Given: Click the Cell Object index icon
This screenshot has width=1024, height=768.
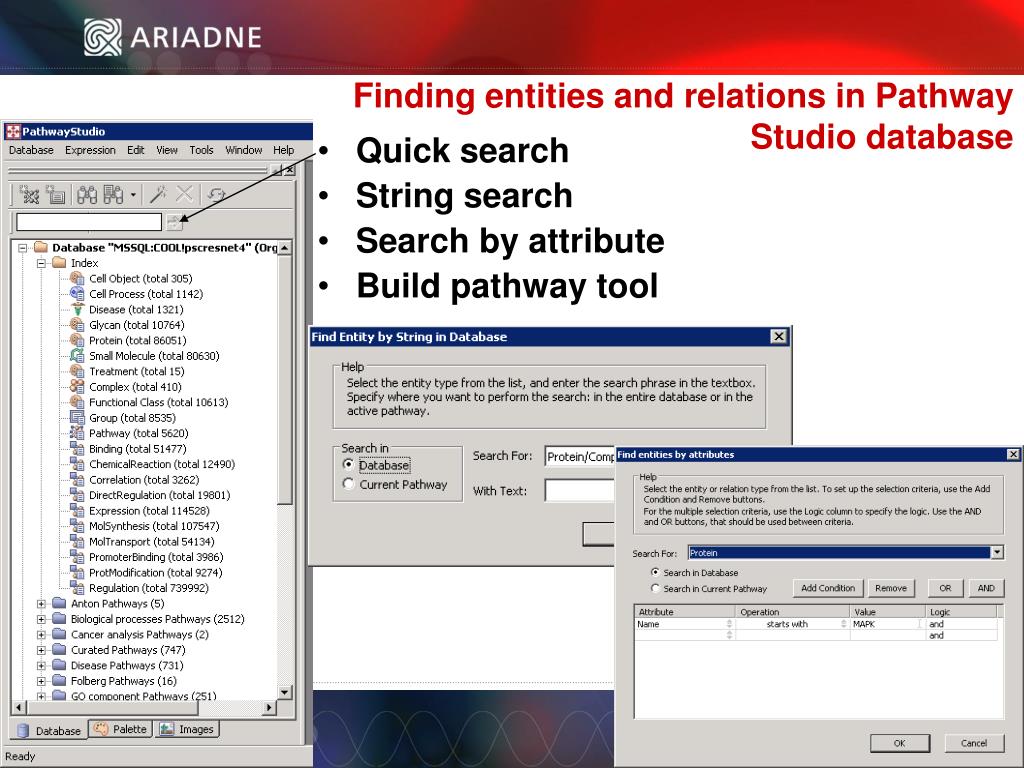Looking at the screenshot, I should [x=77, y=278].
